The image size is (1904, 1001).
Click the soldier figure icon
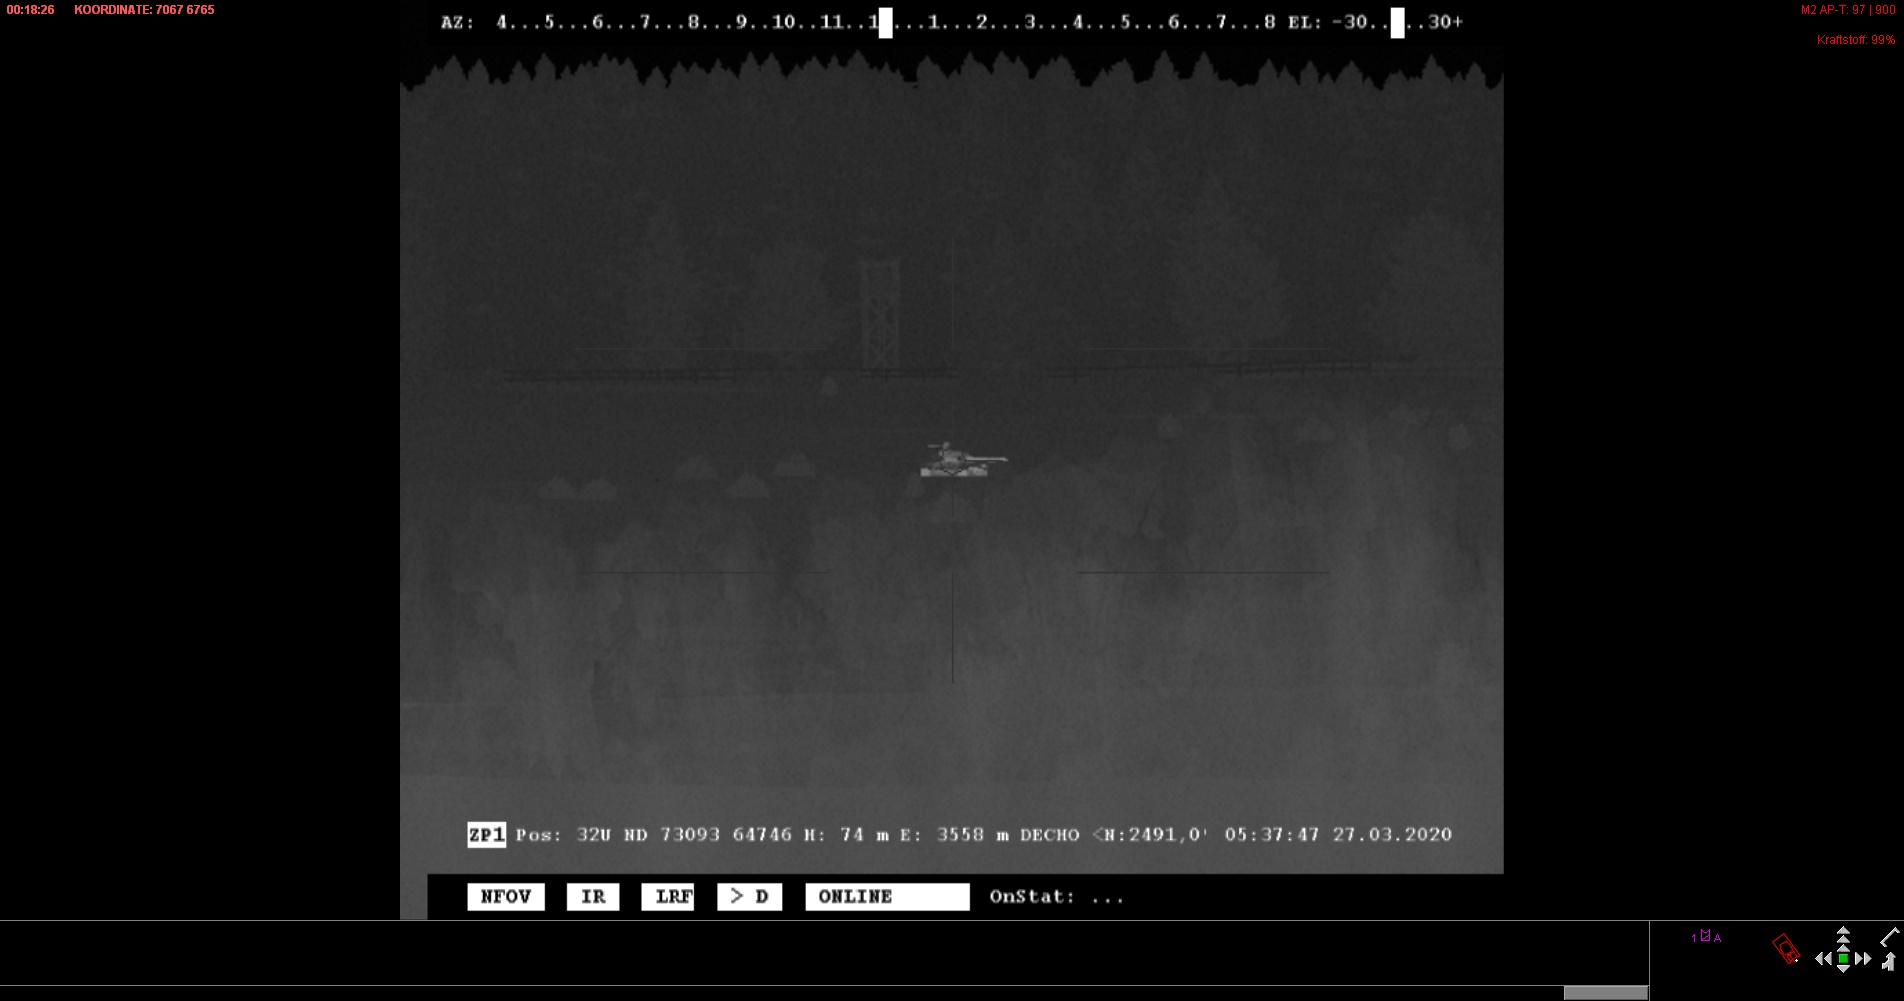coord(1888,962)
